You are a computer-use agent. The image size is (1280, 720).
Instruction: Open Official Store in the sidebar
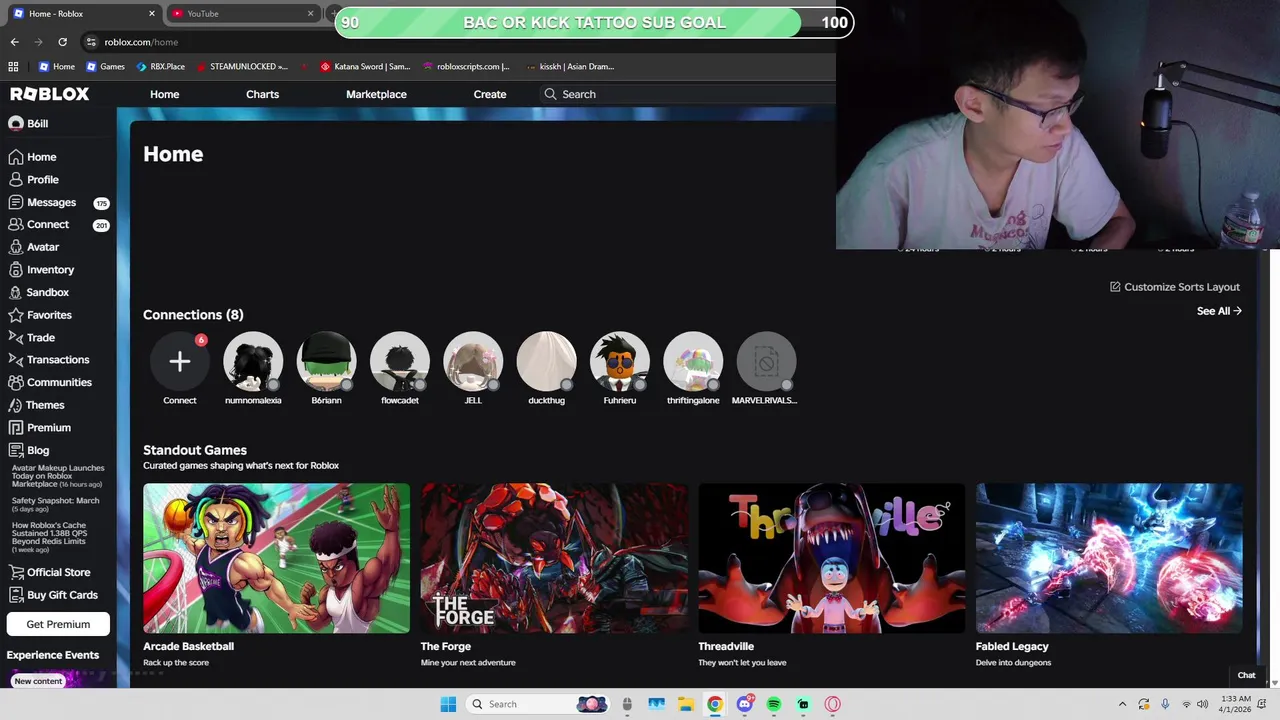[x=49, y=572]
